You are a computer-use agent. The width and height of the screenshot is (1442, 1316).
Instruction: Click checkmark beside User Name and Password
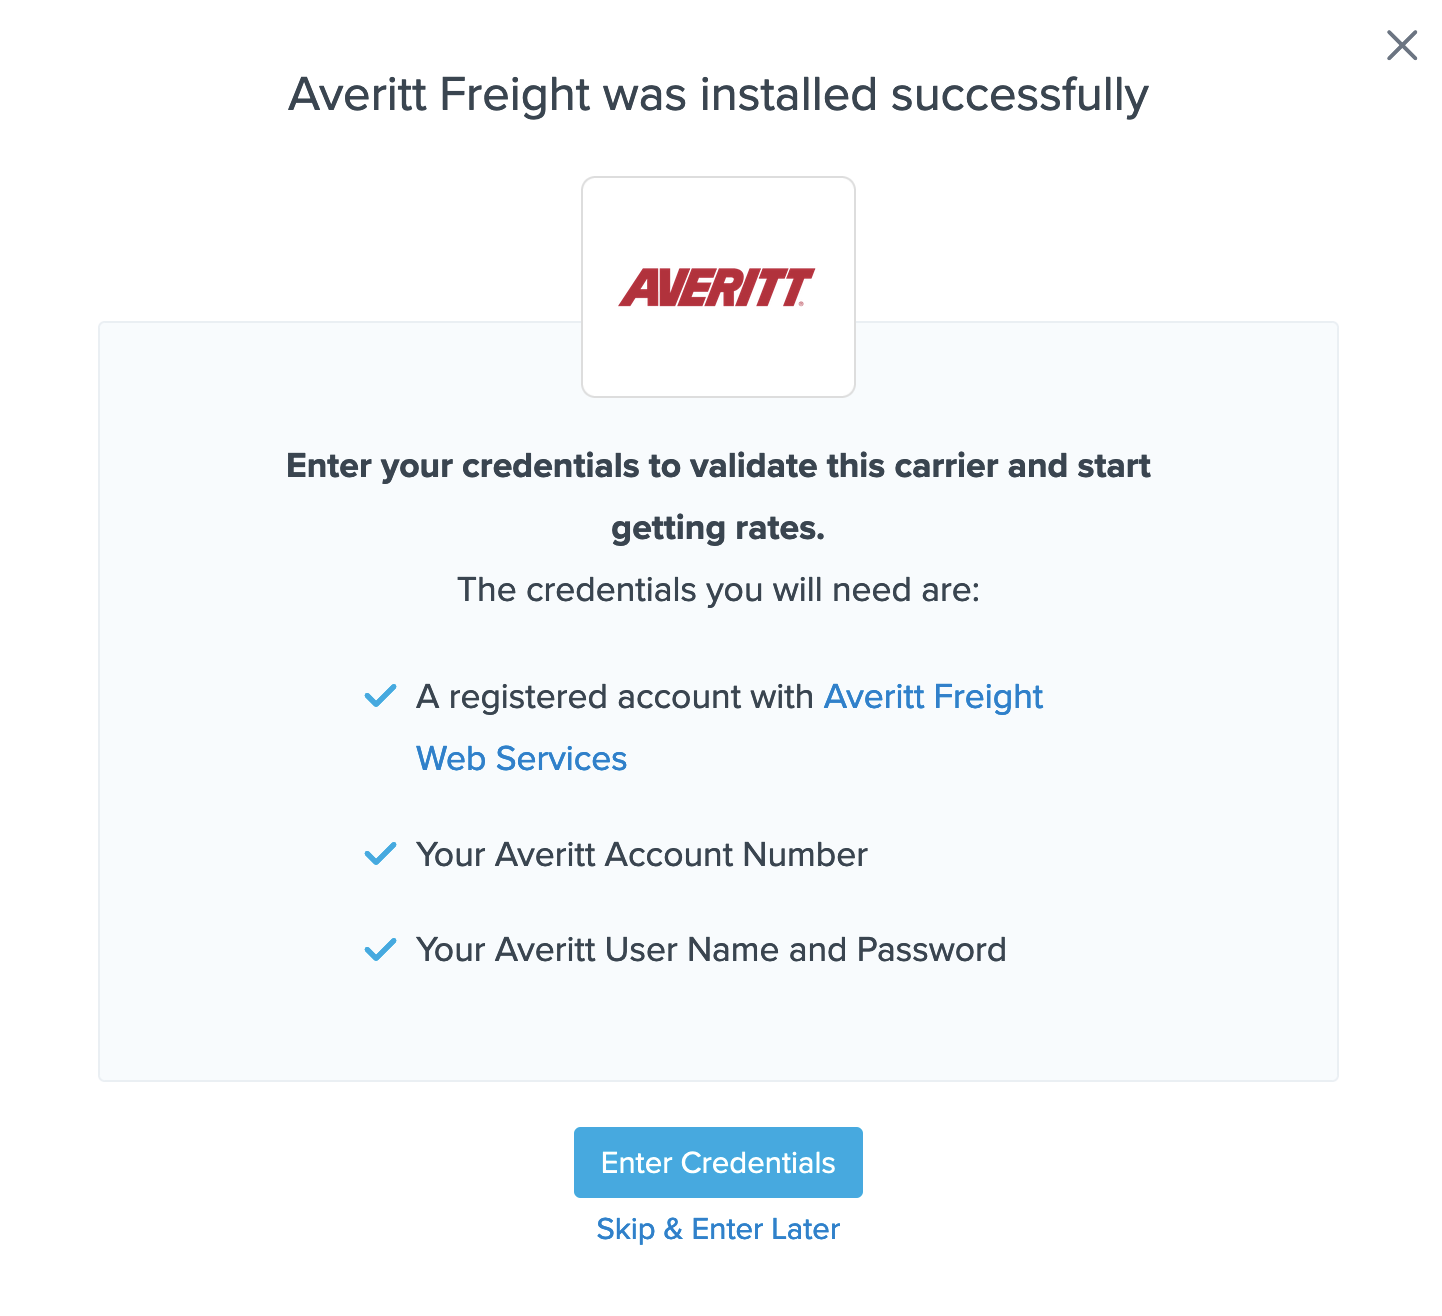point(380,949)
